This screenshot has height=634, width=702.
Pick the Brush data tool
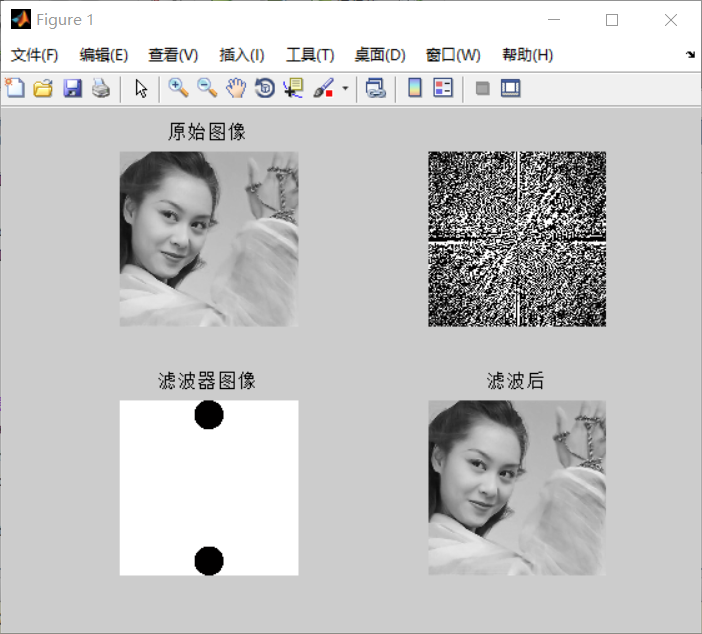pos(324,88)
